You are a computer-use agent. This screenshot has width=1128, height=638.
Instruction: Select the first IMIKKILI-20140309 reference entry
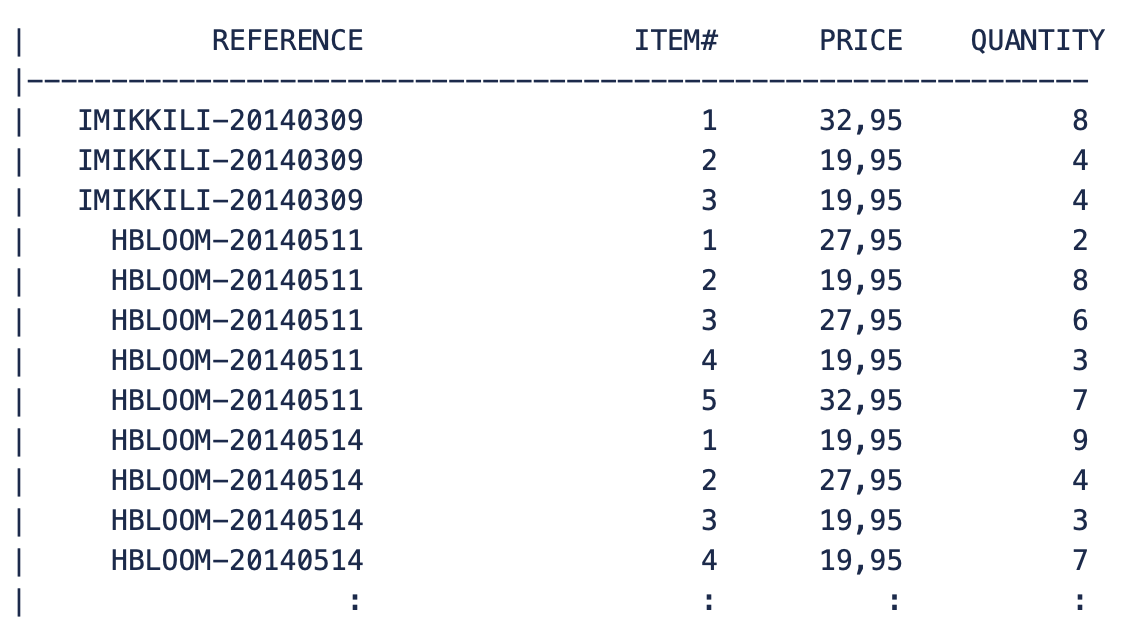(x=220, y=121)
